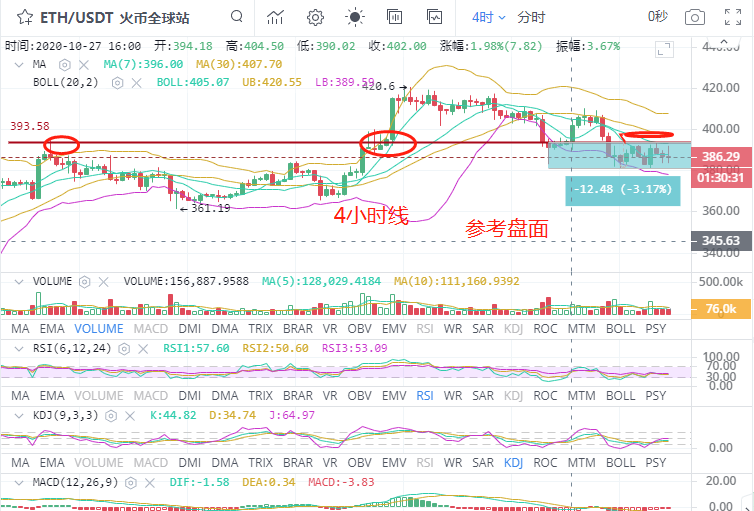The height and width of the screenshot is (511, 754).
Task: Maximize the main chart pane icon
Action: (664, 49)
